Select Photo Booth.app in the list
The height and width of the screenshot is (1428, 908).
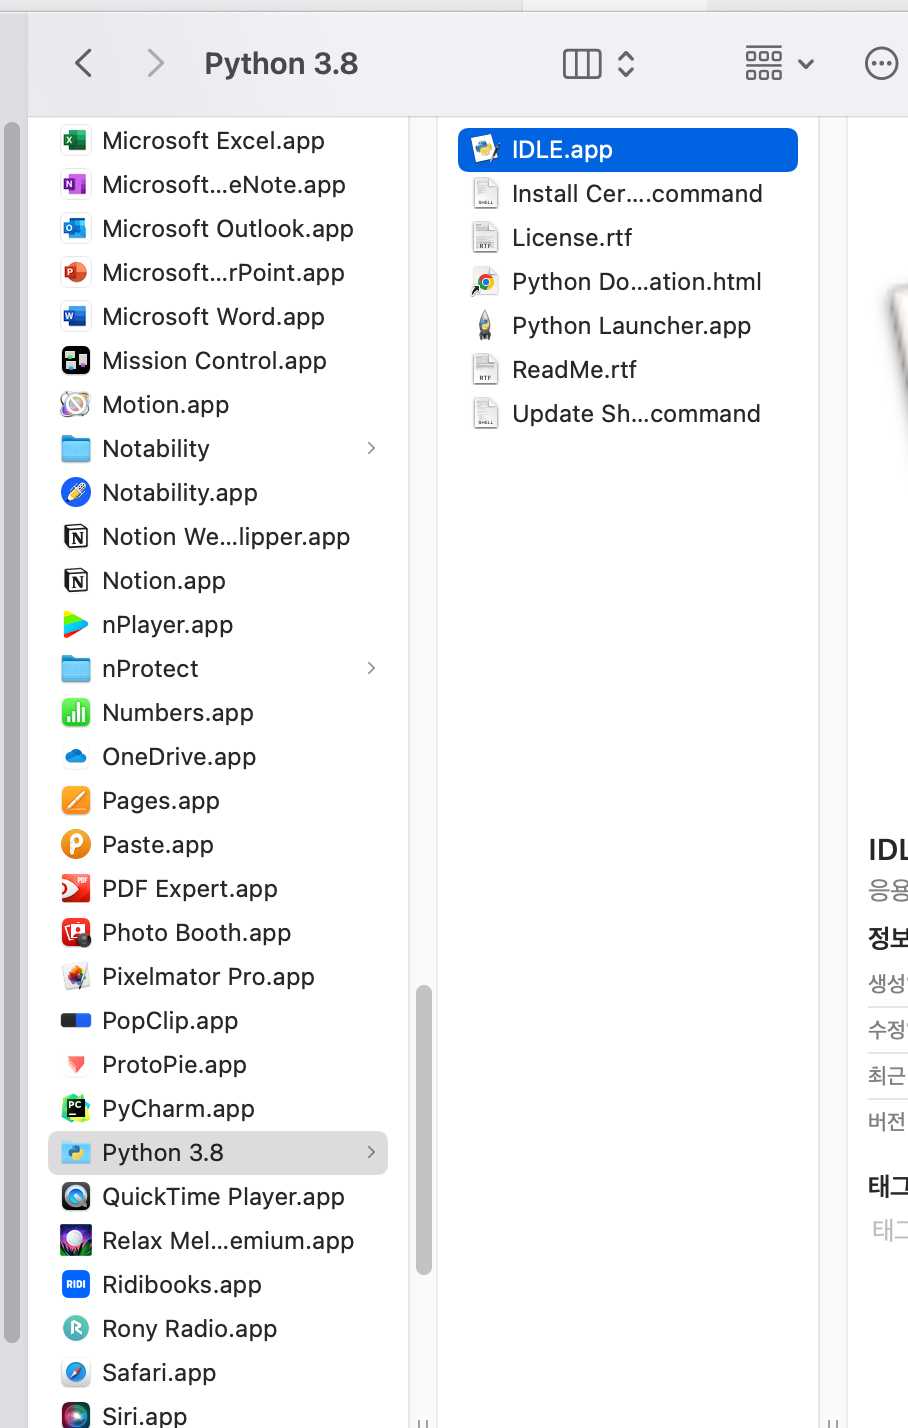(x=218, y=933)
